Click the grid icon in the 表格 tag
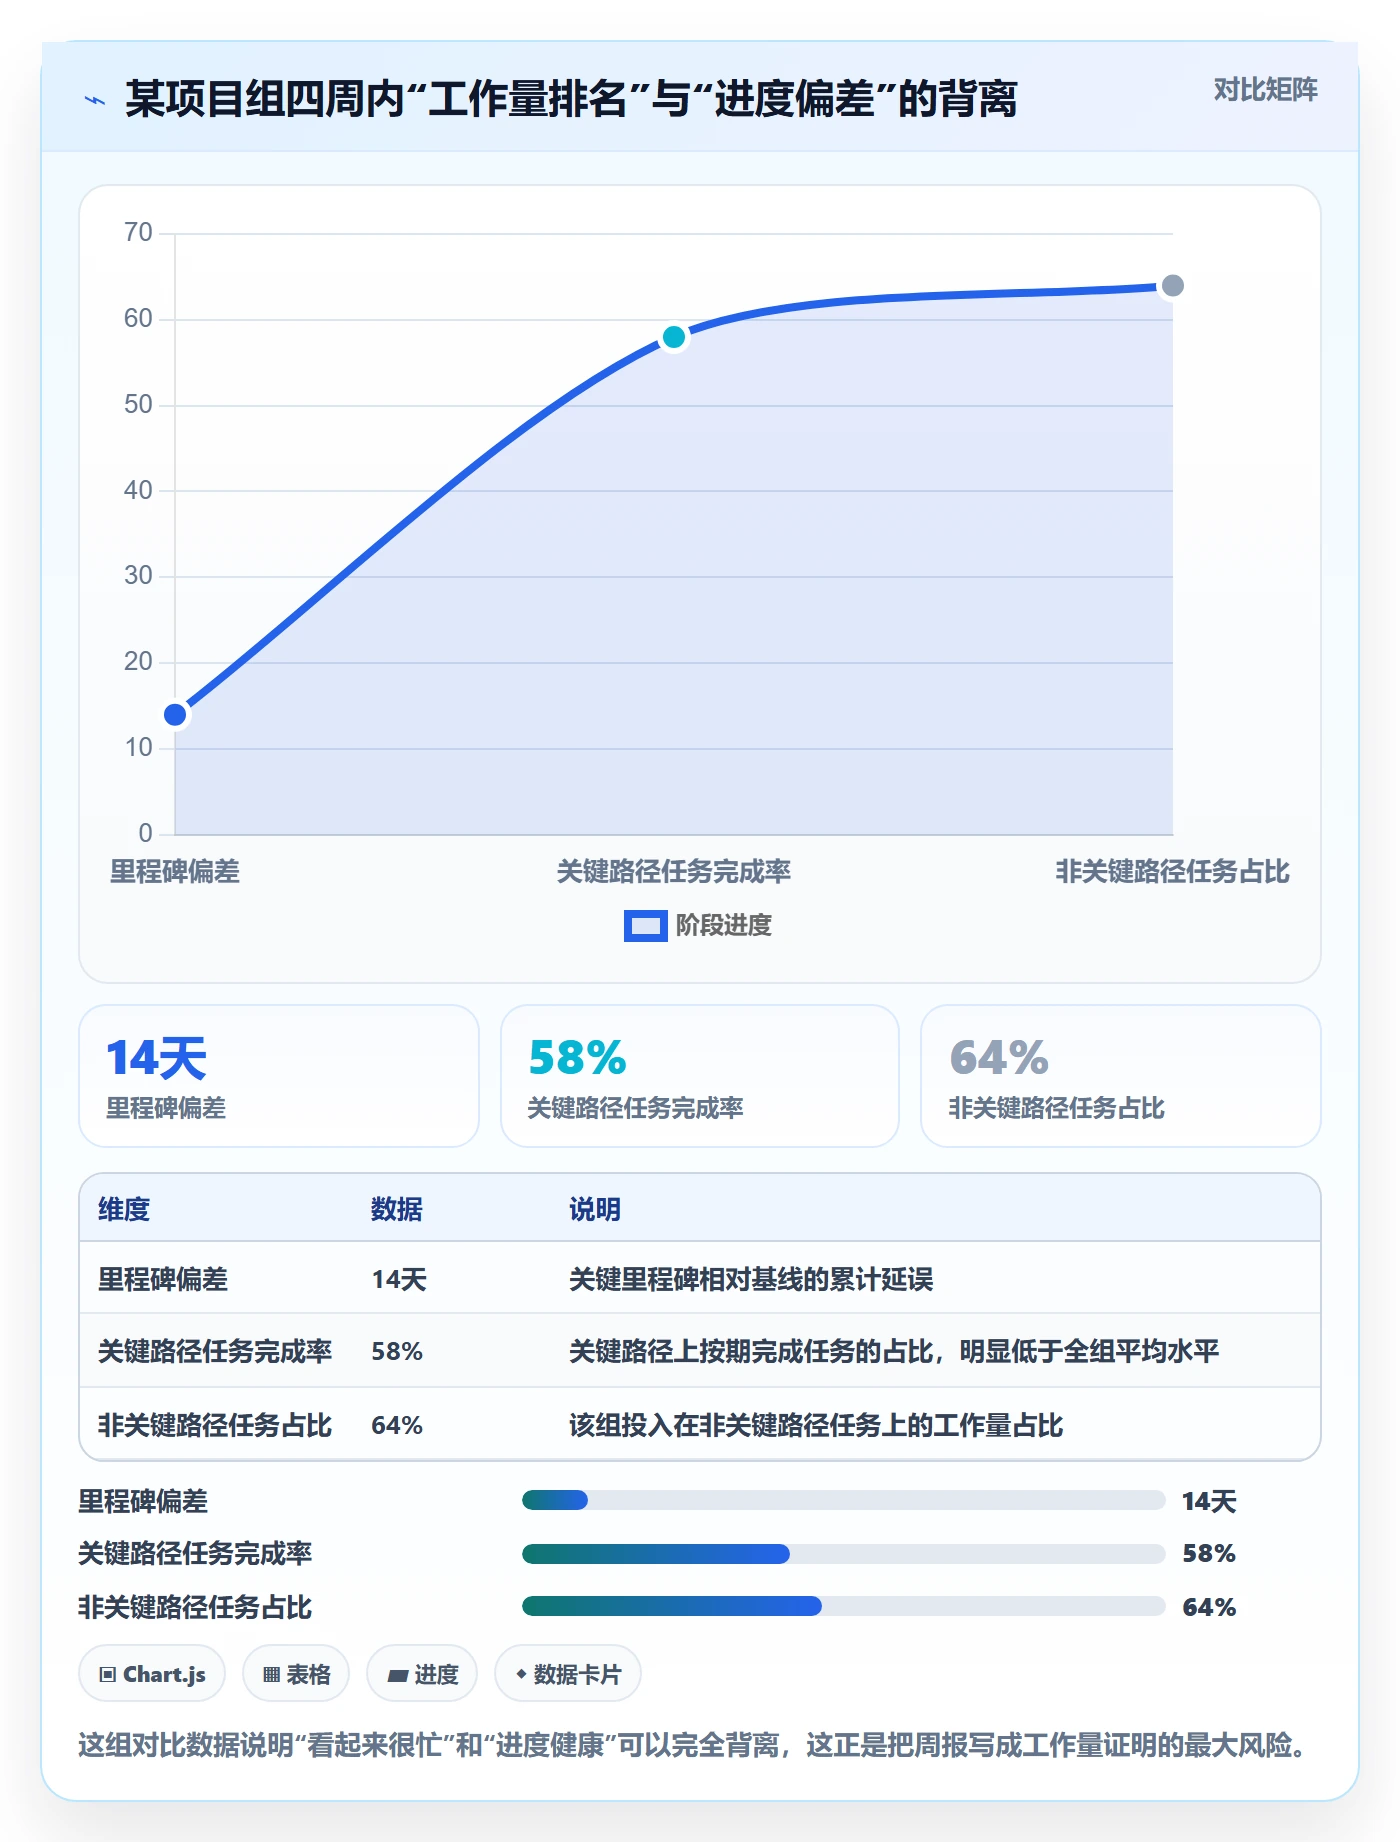Screen dimensions: 1400x1842 (x=271, y=1675)
